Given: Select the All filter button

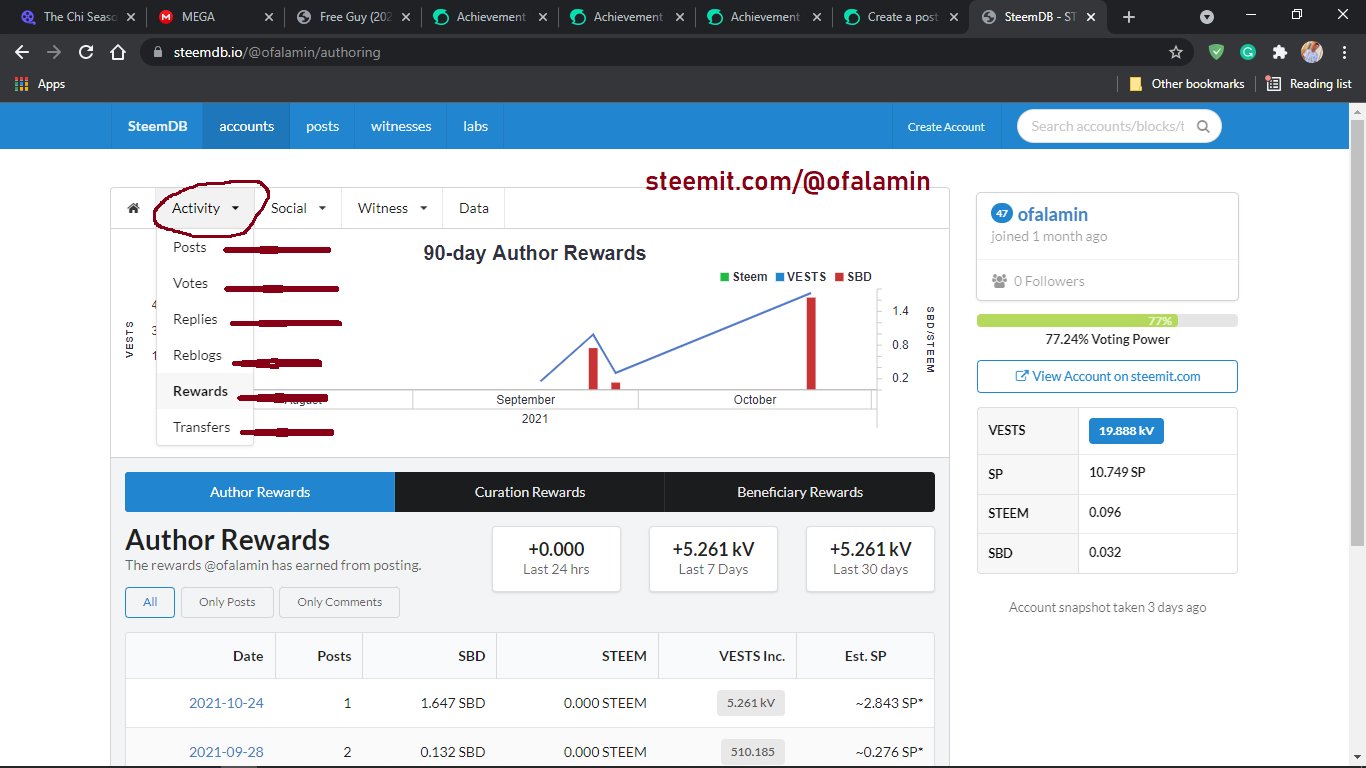Looking at the screenshot, I should click(x=150, y=602).
